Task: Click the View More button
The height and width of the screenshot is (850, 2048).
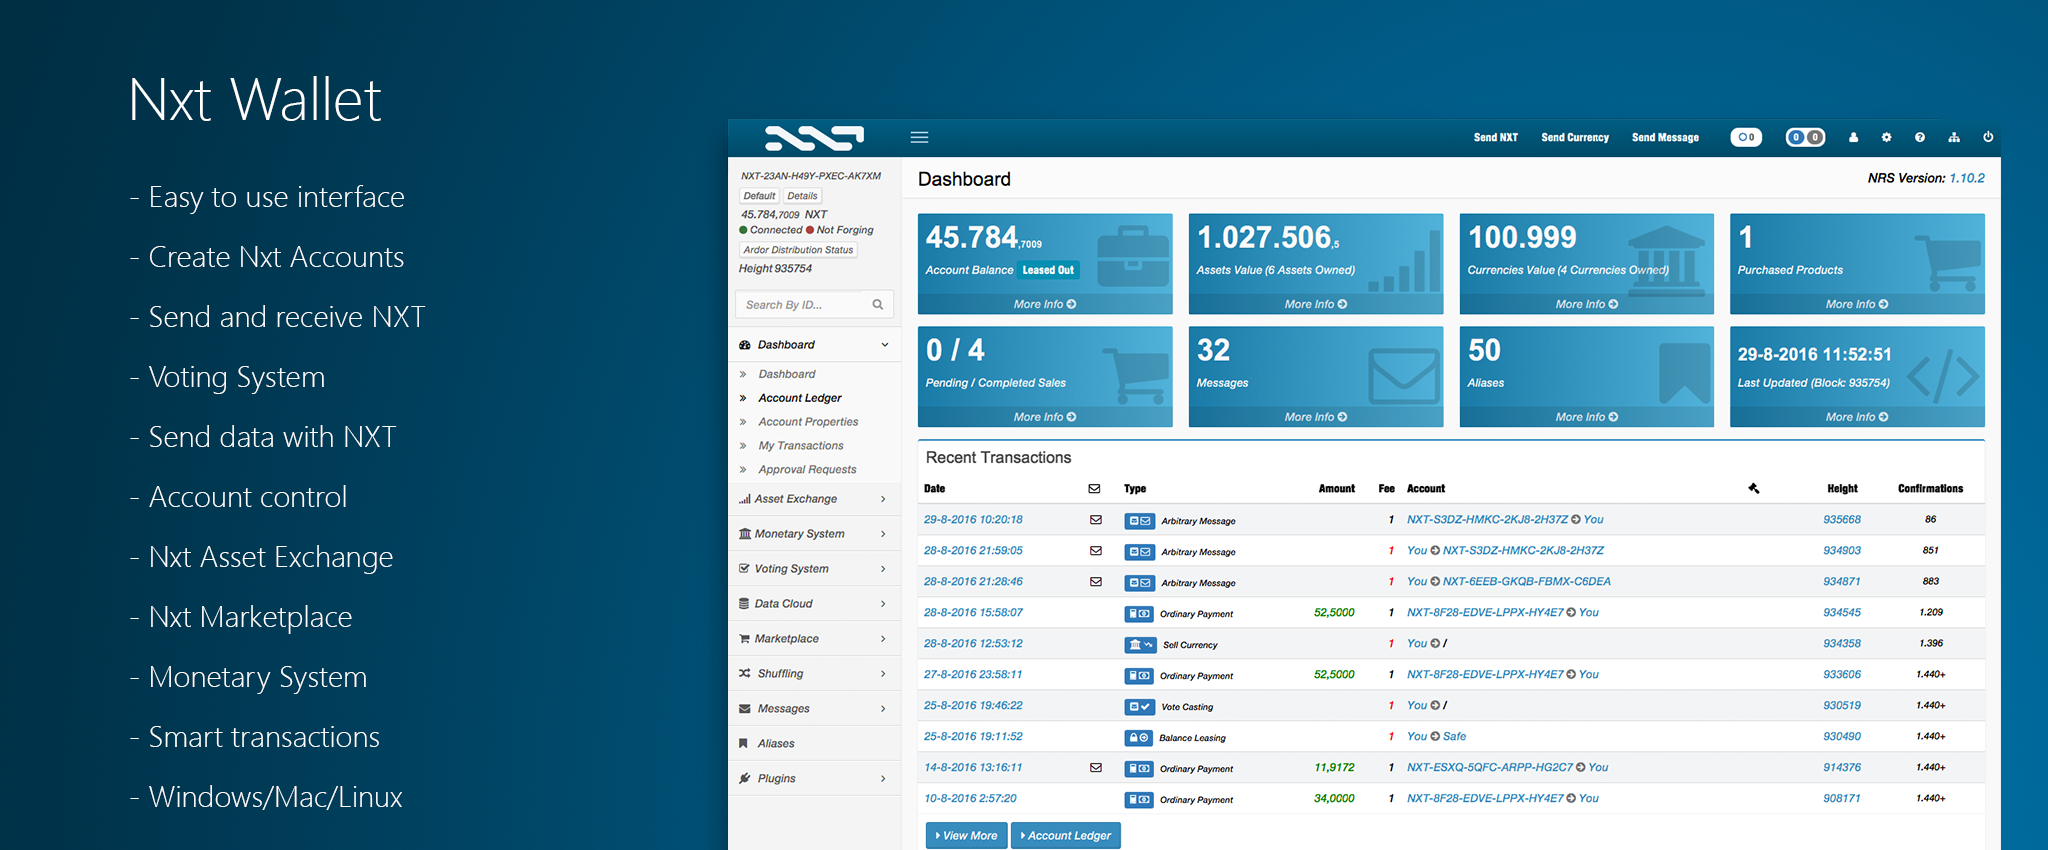Action: tap(966, 836)
